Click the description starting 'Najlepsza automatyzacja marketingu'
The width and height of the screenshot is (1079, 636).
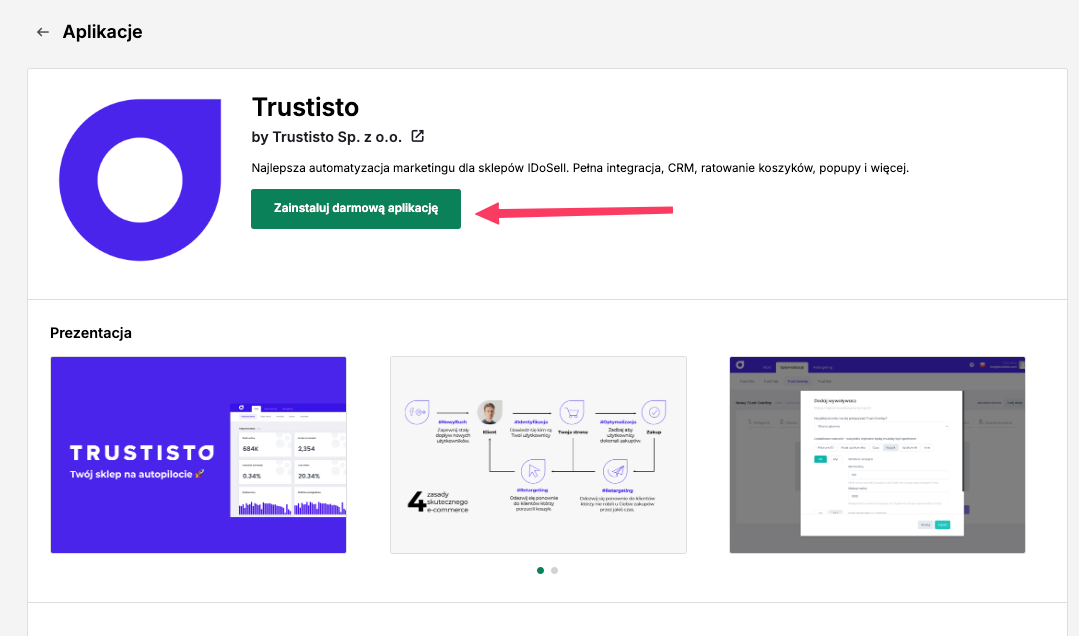580,168
